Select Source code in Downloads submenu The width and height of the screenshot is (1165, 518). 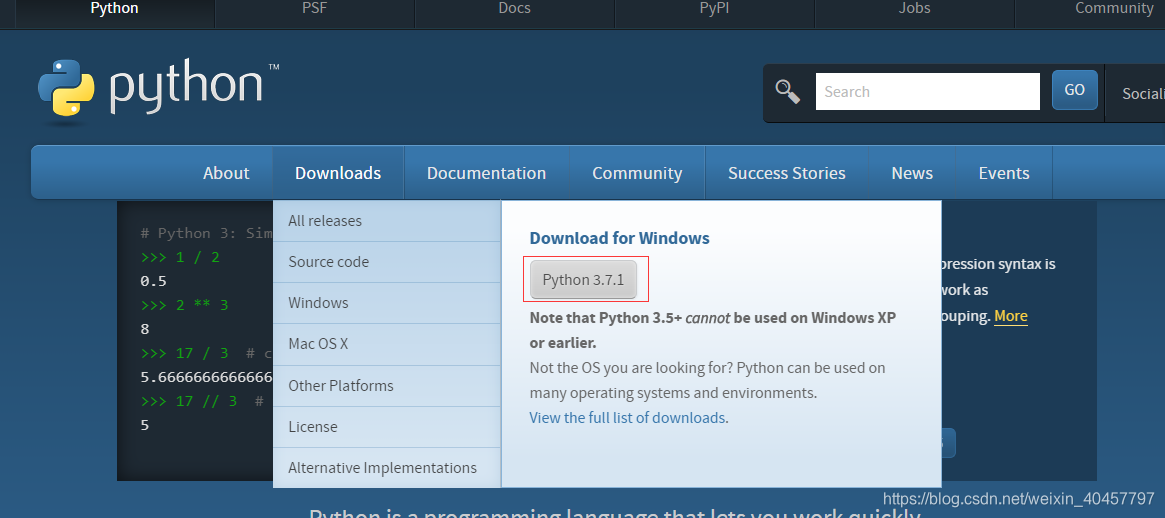click(x=387, y=262)
